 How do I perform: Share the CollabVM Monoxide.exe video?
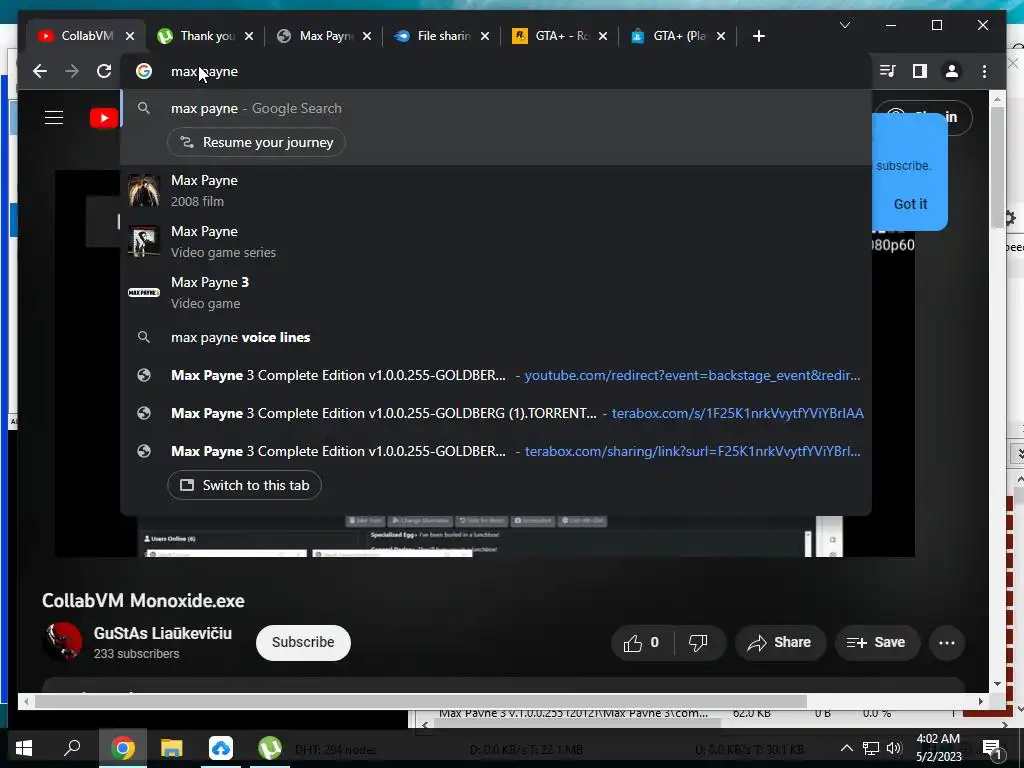click(x=780, y=643)
